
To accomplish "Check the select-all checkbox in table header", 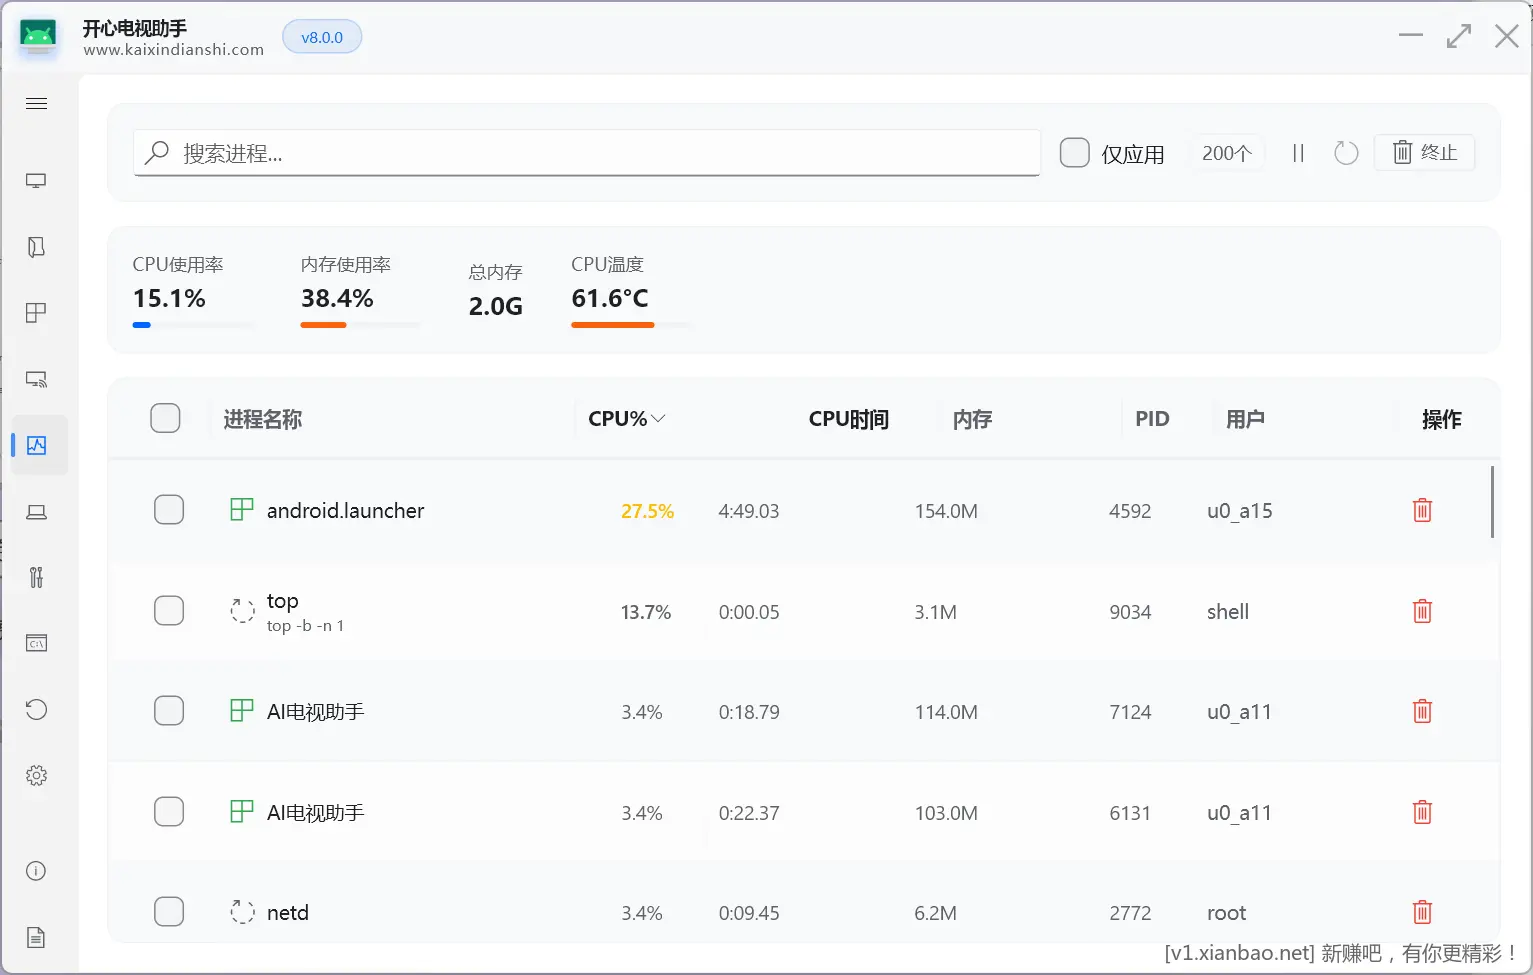I will [x=165, y=418].
